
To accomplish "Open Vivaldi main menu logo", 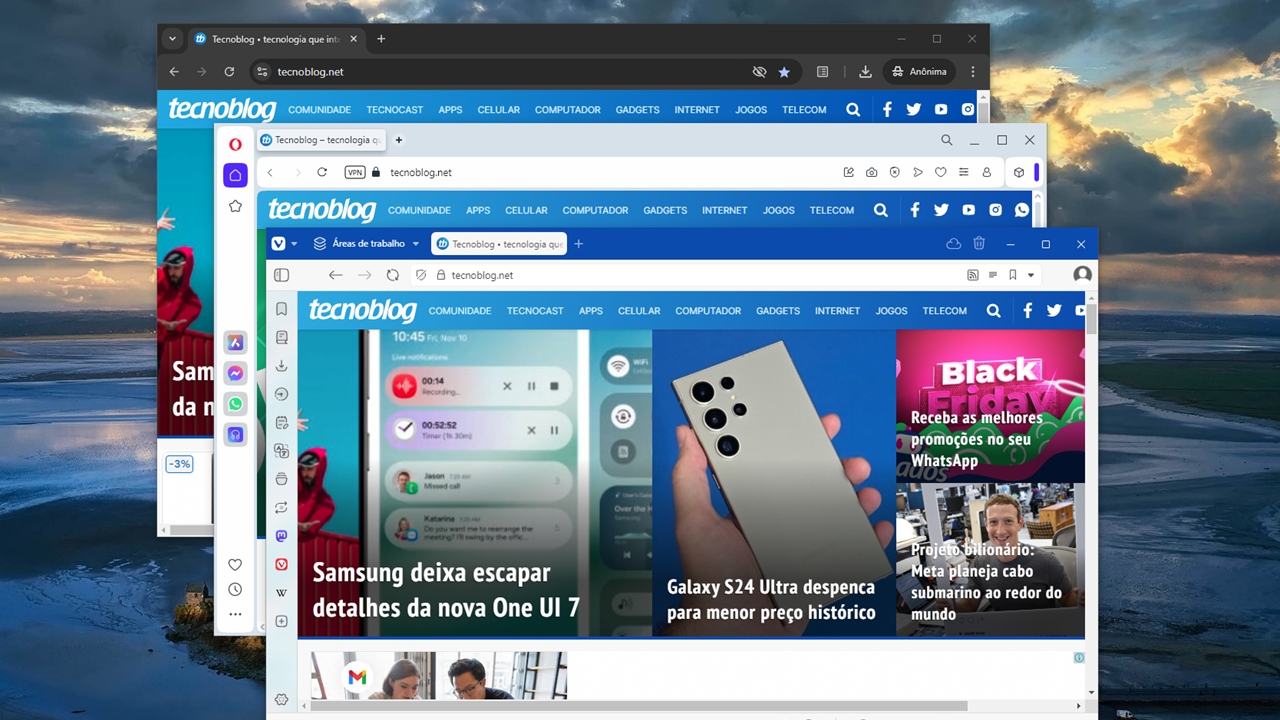I will pos(279,244).
